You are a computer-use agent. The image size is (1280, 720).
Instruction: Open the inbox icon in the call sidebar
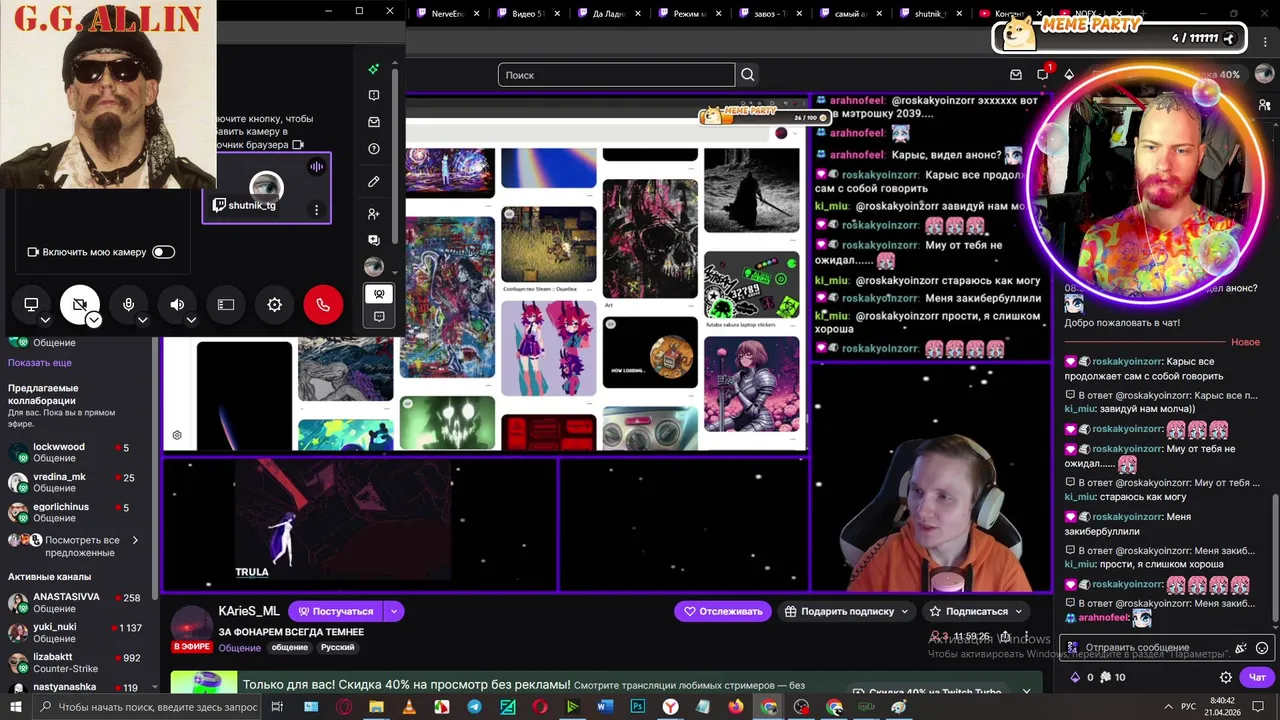click(x=374, y=122)
